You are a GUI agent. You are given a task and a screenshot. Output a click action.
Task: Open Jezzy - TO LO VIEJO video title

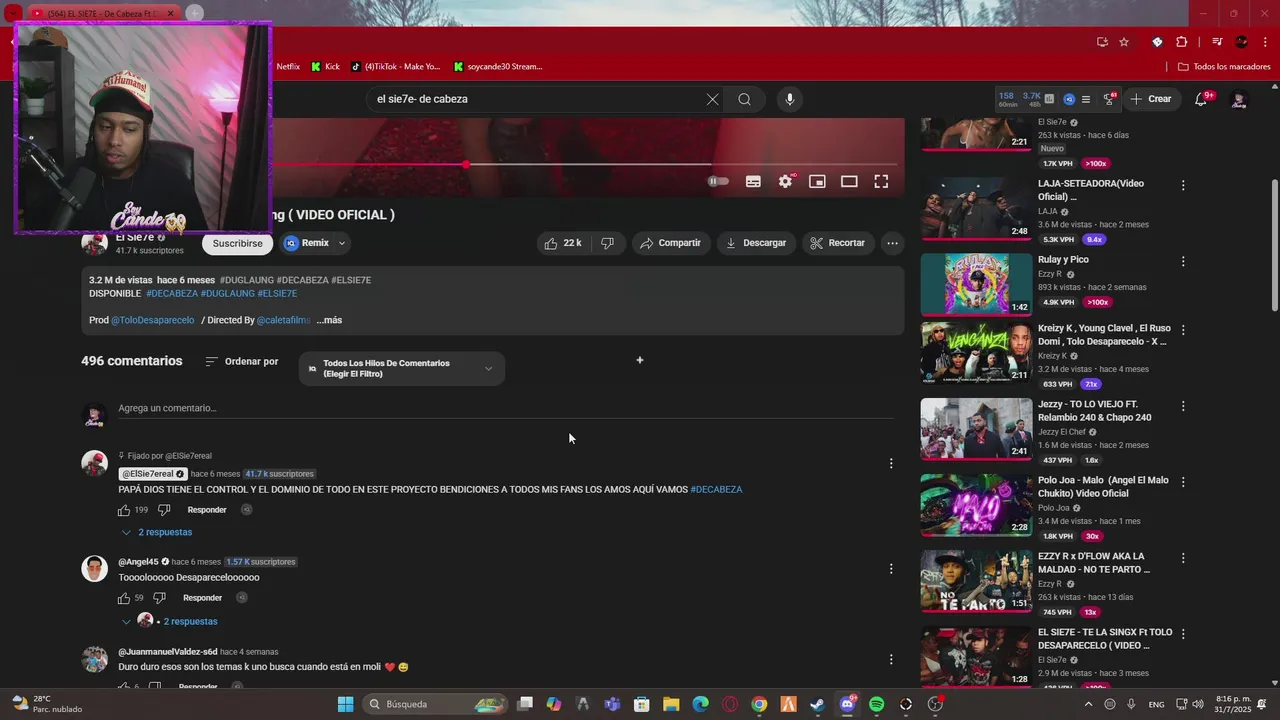point(1095,411)
